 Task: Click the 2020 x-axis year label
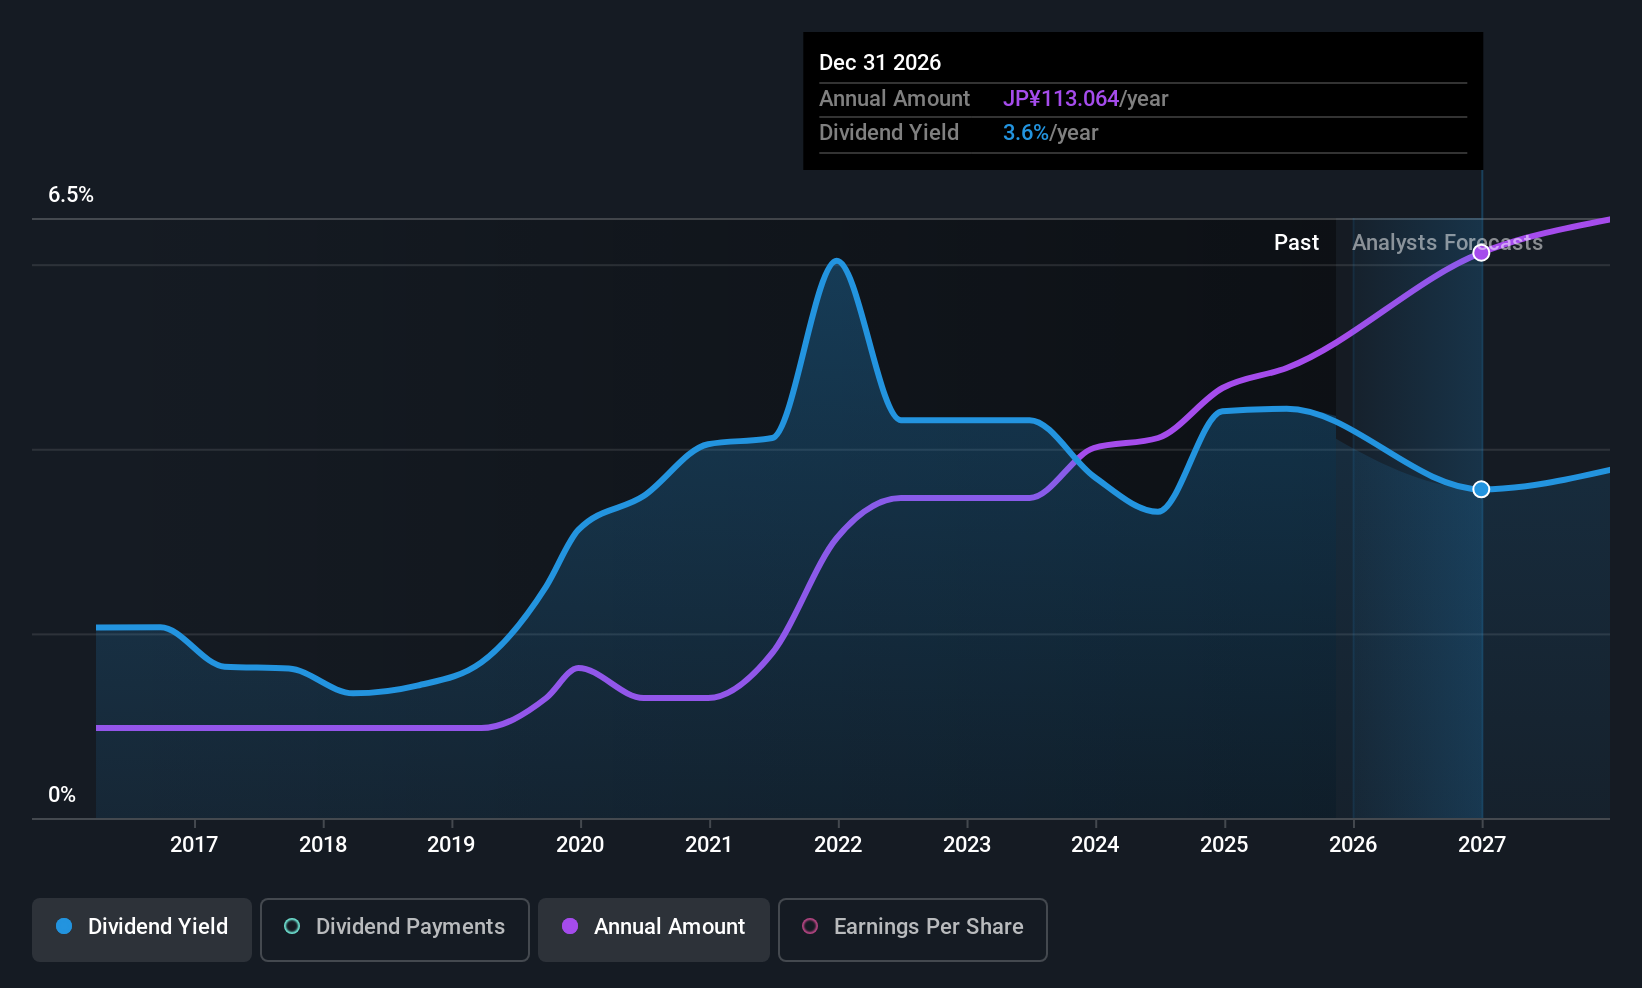click(580, 845)
